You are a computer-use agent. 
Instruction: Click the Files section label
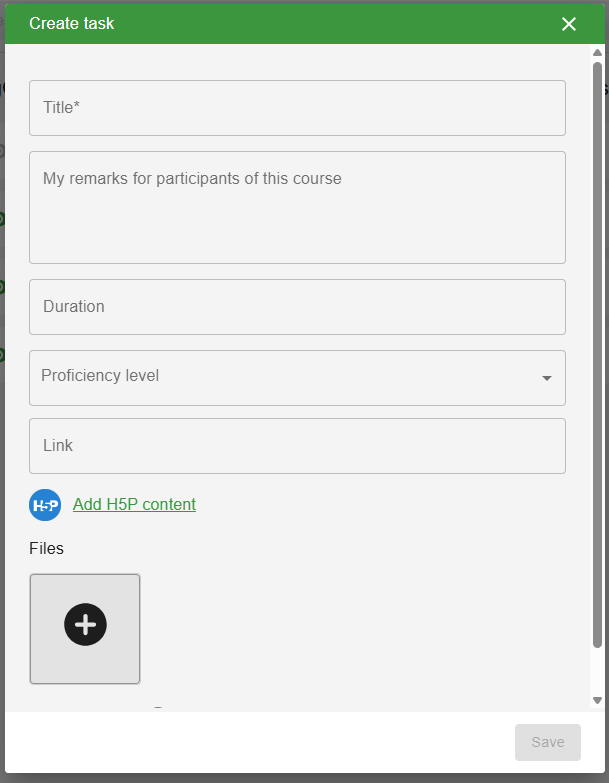click(46, 548)
